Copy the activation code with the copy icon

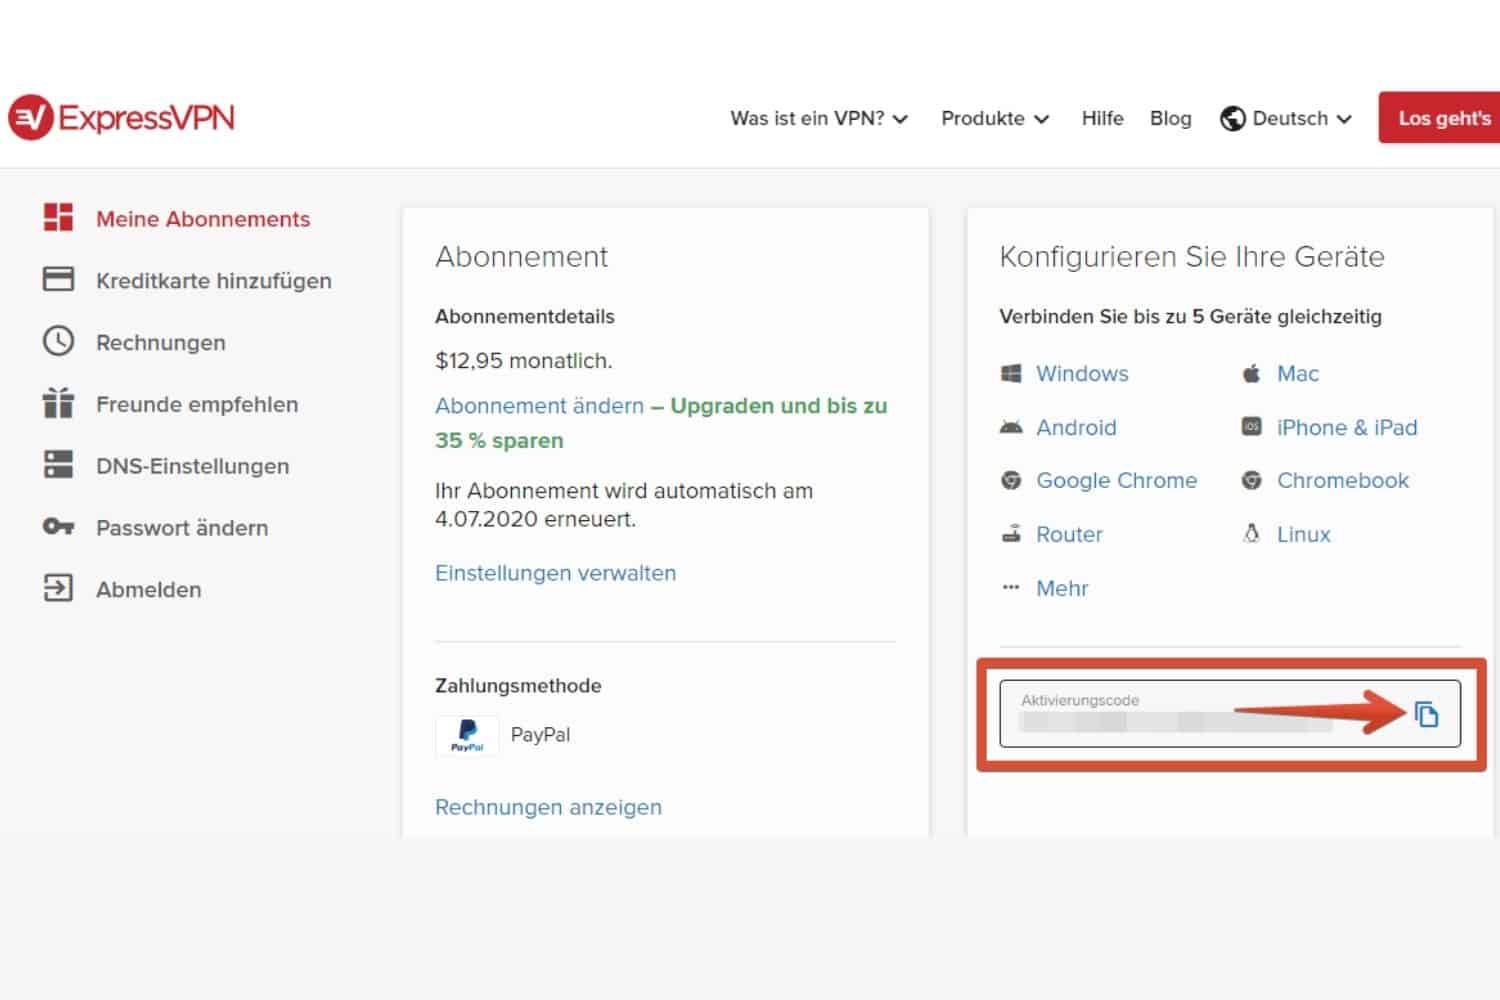(x=1426, y=714)
